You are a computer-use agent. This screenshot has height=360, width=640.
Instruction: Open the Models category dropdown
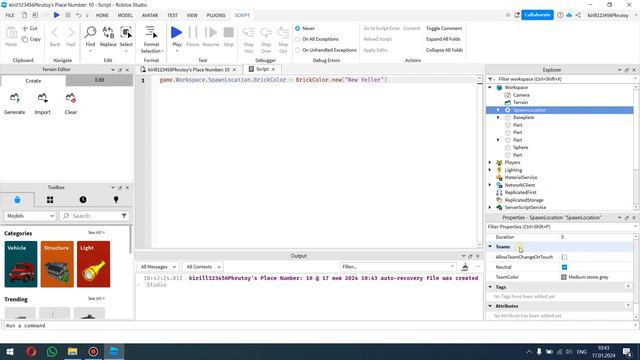pos(30,216)
